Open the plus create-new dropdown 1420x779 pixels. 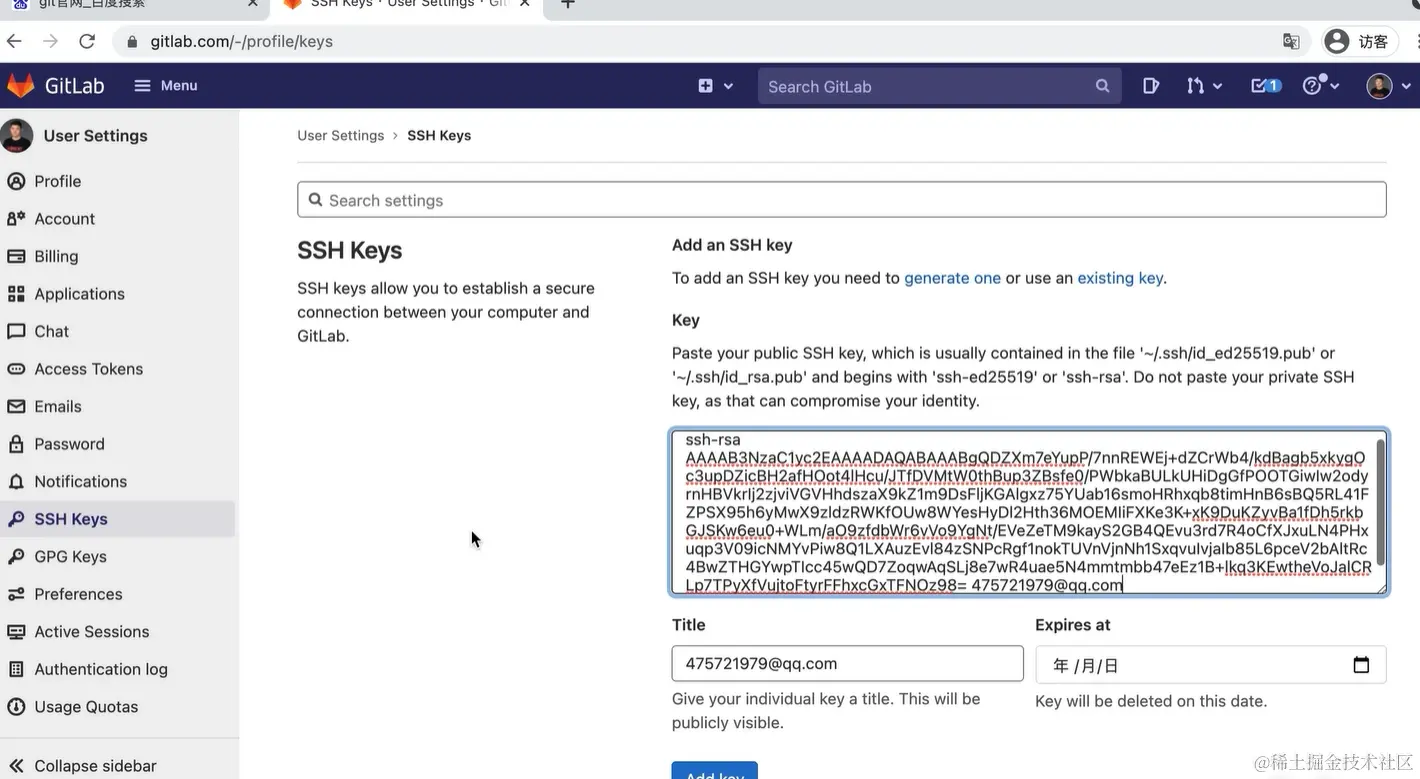pyautogui.click(x=716, y=86)
